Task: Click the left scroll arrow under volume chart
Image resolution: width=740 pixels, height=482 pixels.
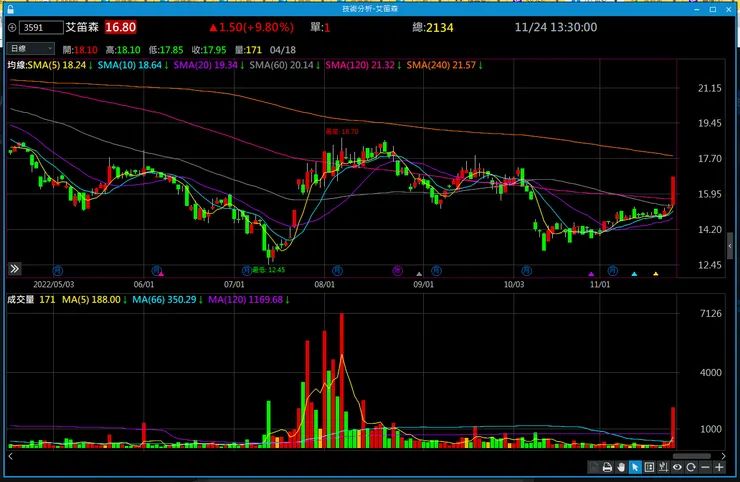Action: (x=10, y=456)
